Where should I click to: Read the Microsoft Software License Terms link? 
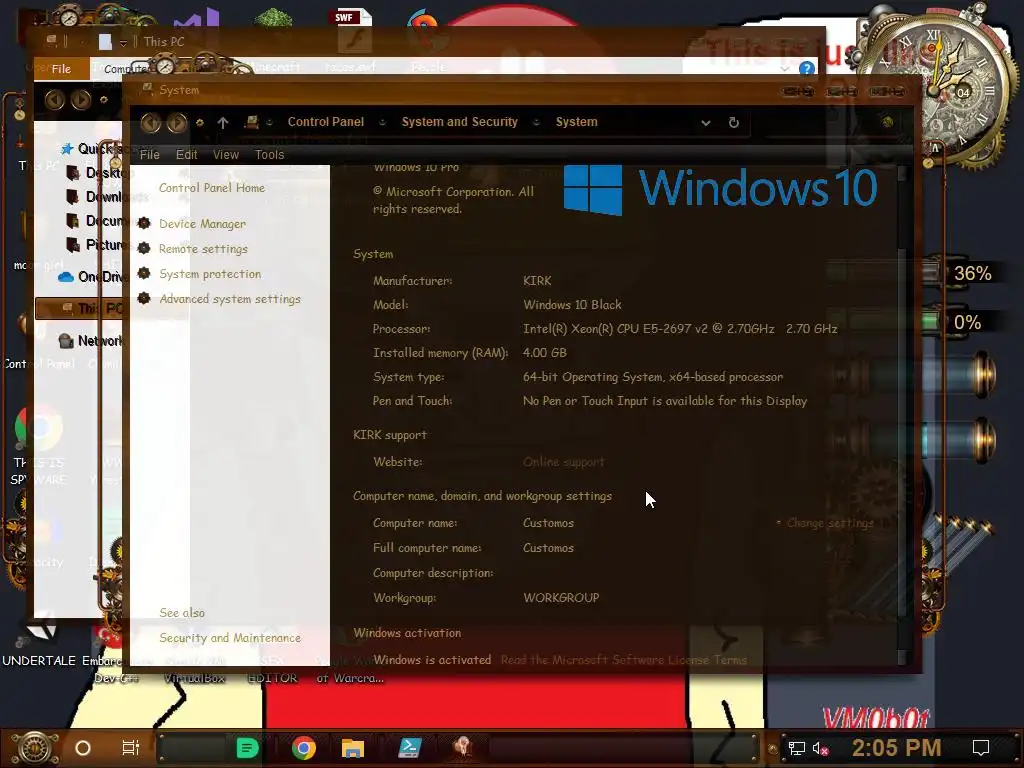click(x=624, y=660)
